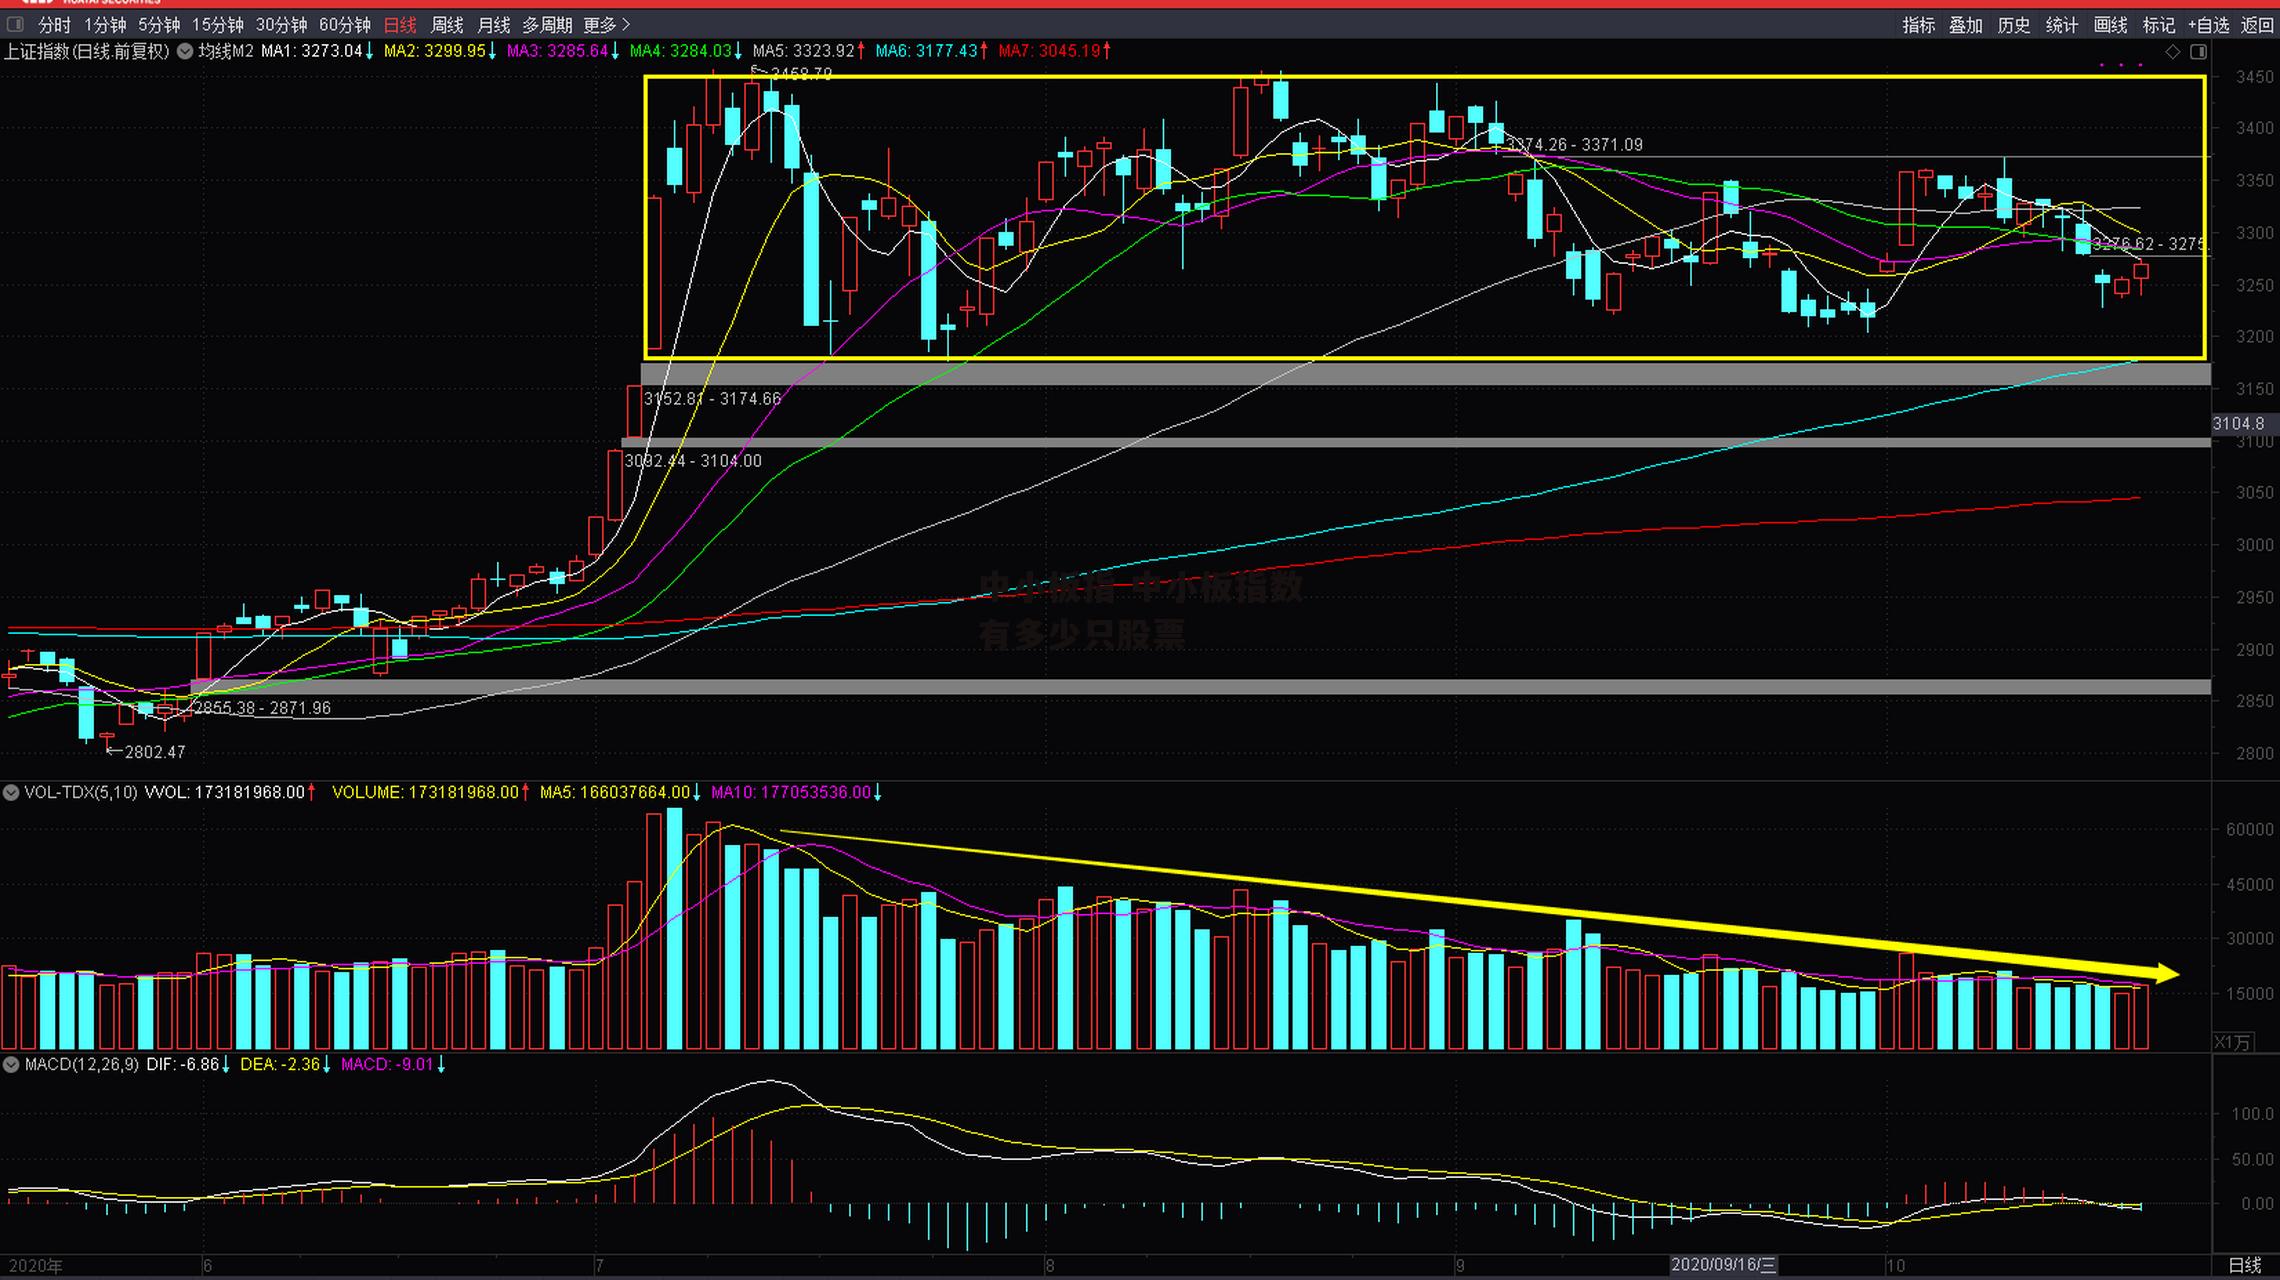The image size is (2280, 1280).
Task: Click the X1万 volume unit label
Action: pyautogui.click(x=2232, y=1043)
